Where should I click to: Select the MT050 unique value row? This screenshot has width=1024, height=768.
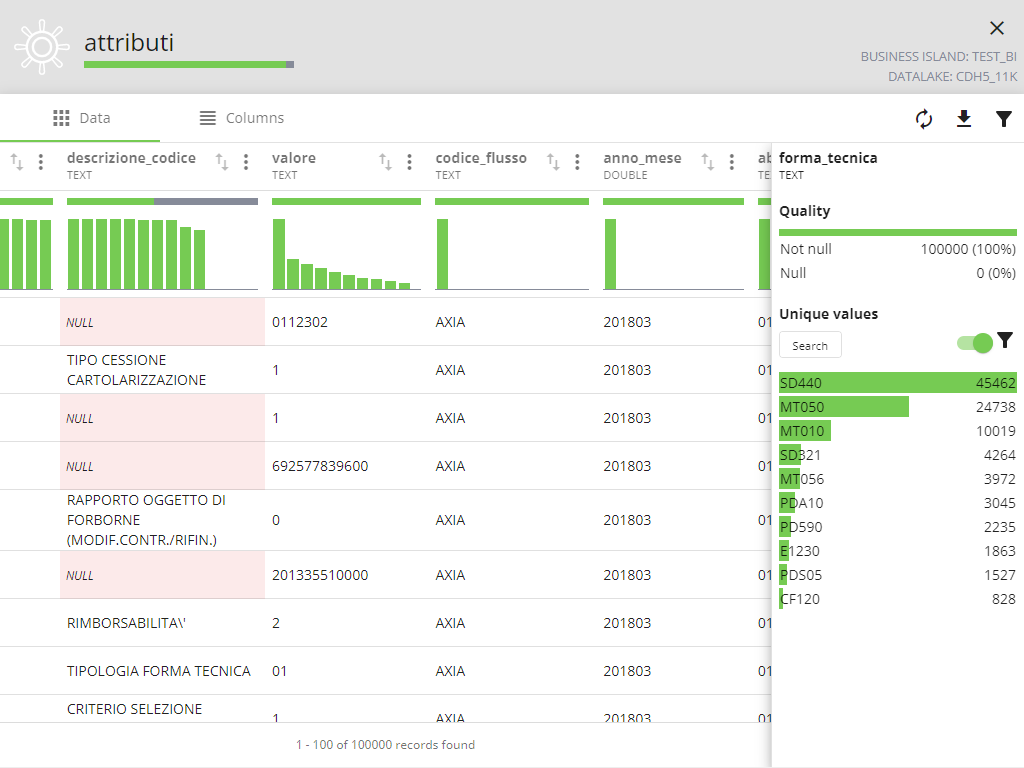point(897,406)
